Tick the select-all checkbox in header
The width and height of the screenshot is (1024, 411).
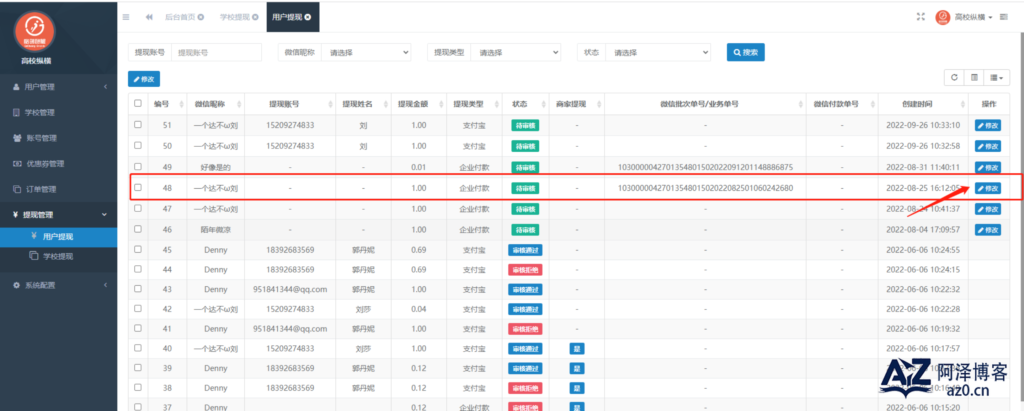(x=137, y=103)
